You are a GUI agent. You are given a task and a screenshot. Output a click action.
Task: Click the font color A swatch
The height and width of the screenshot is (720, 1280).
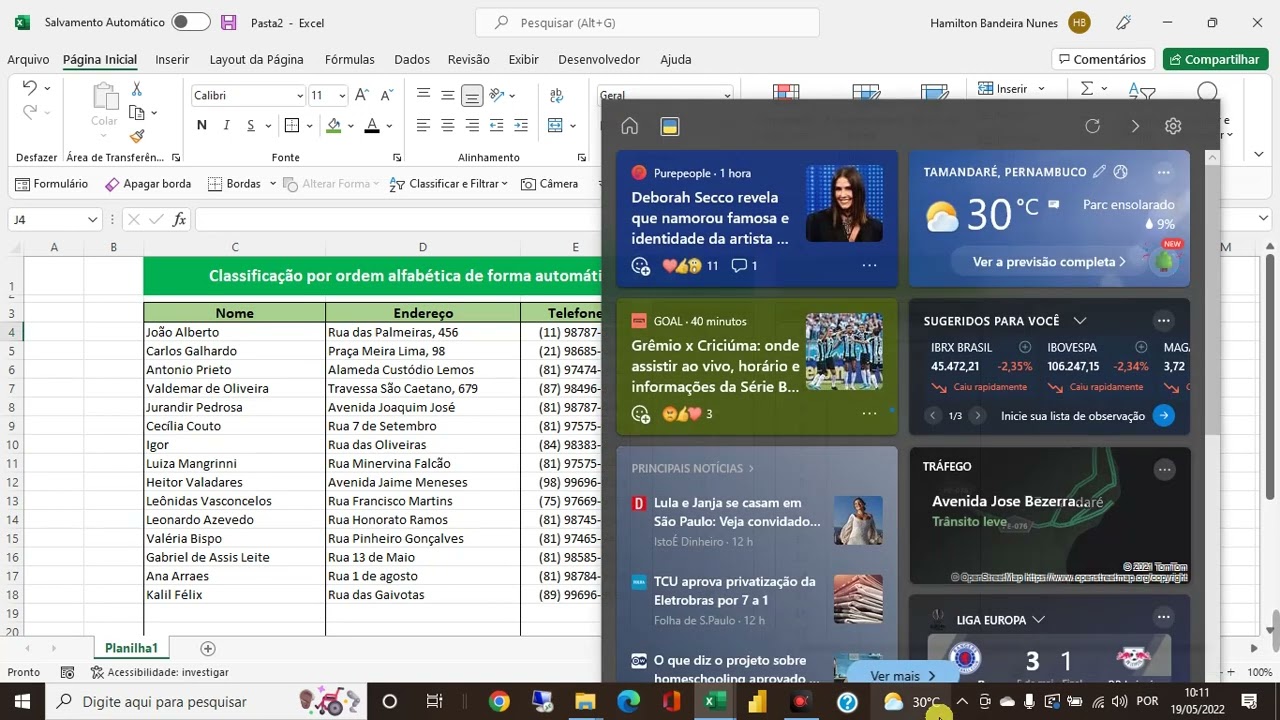pos(372,125)
